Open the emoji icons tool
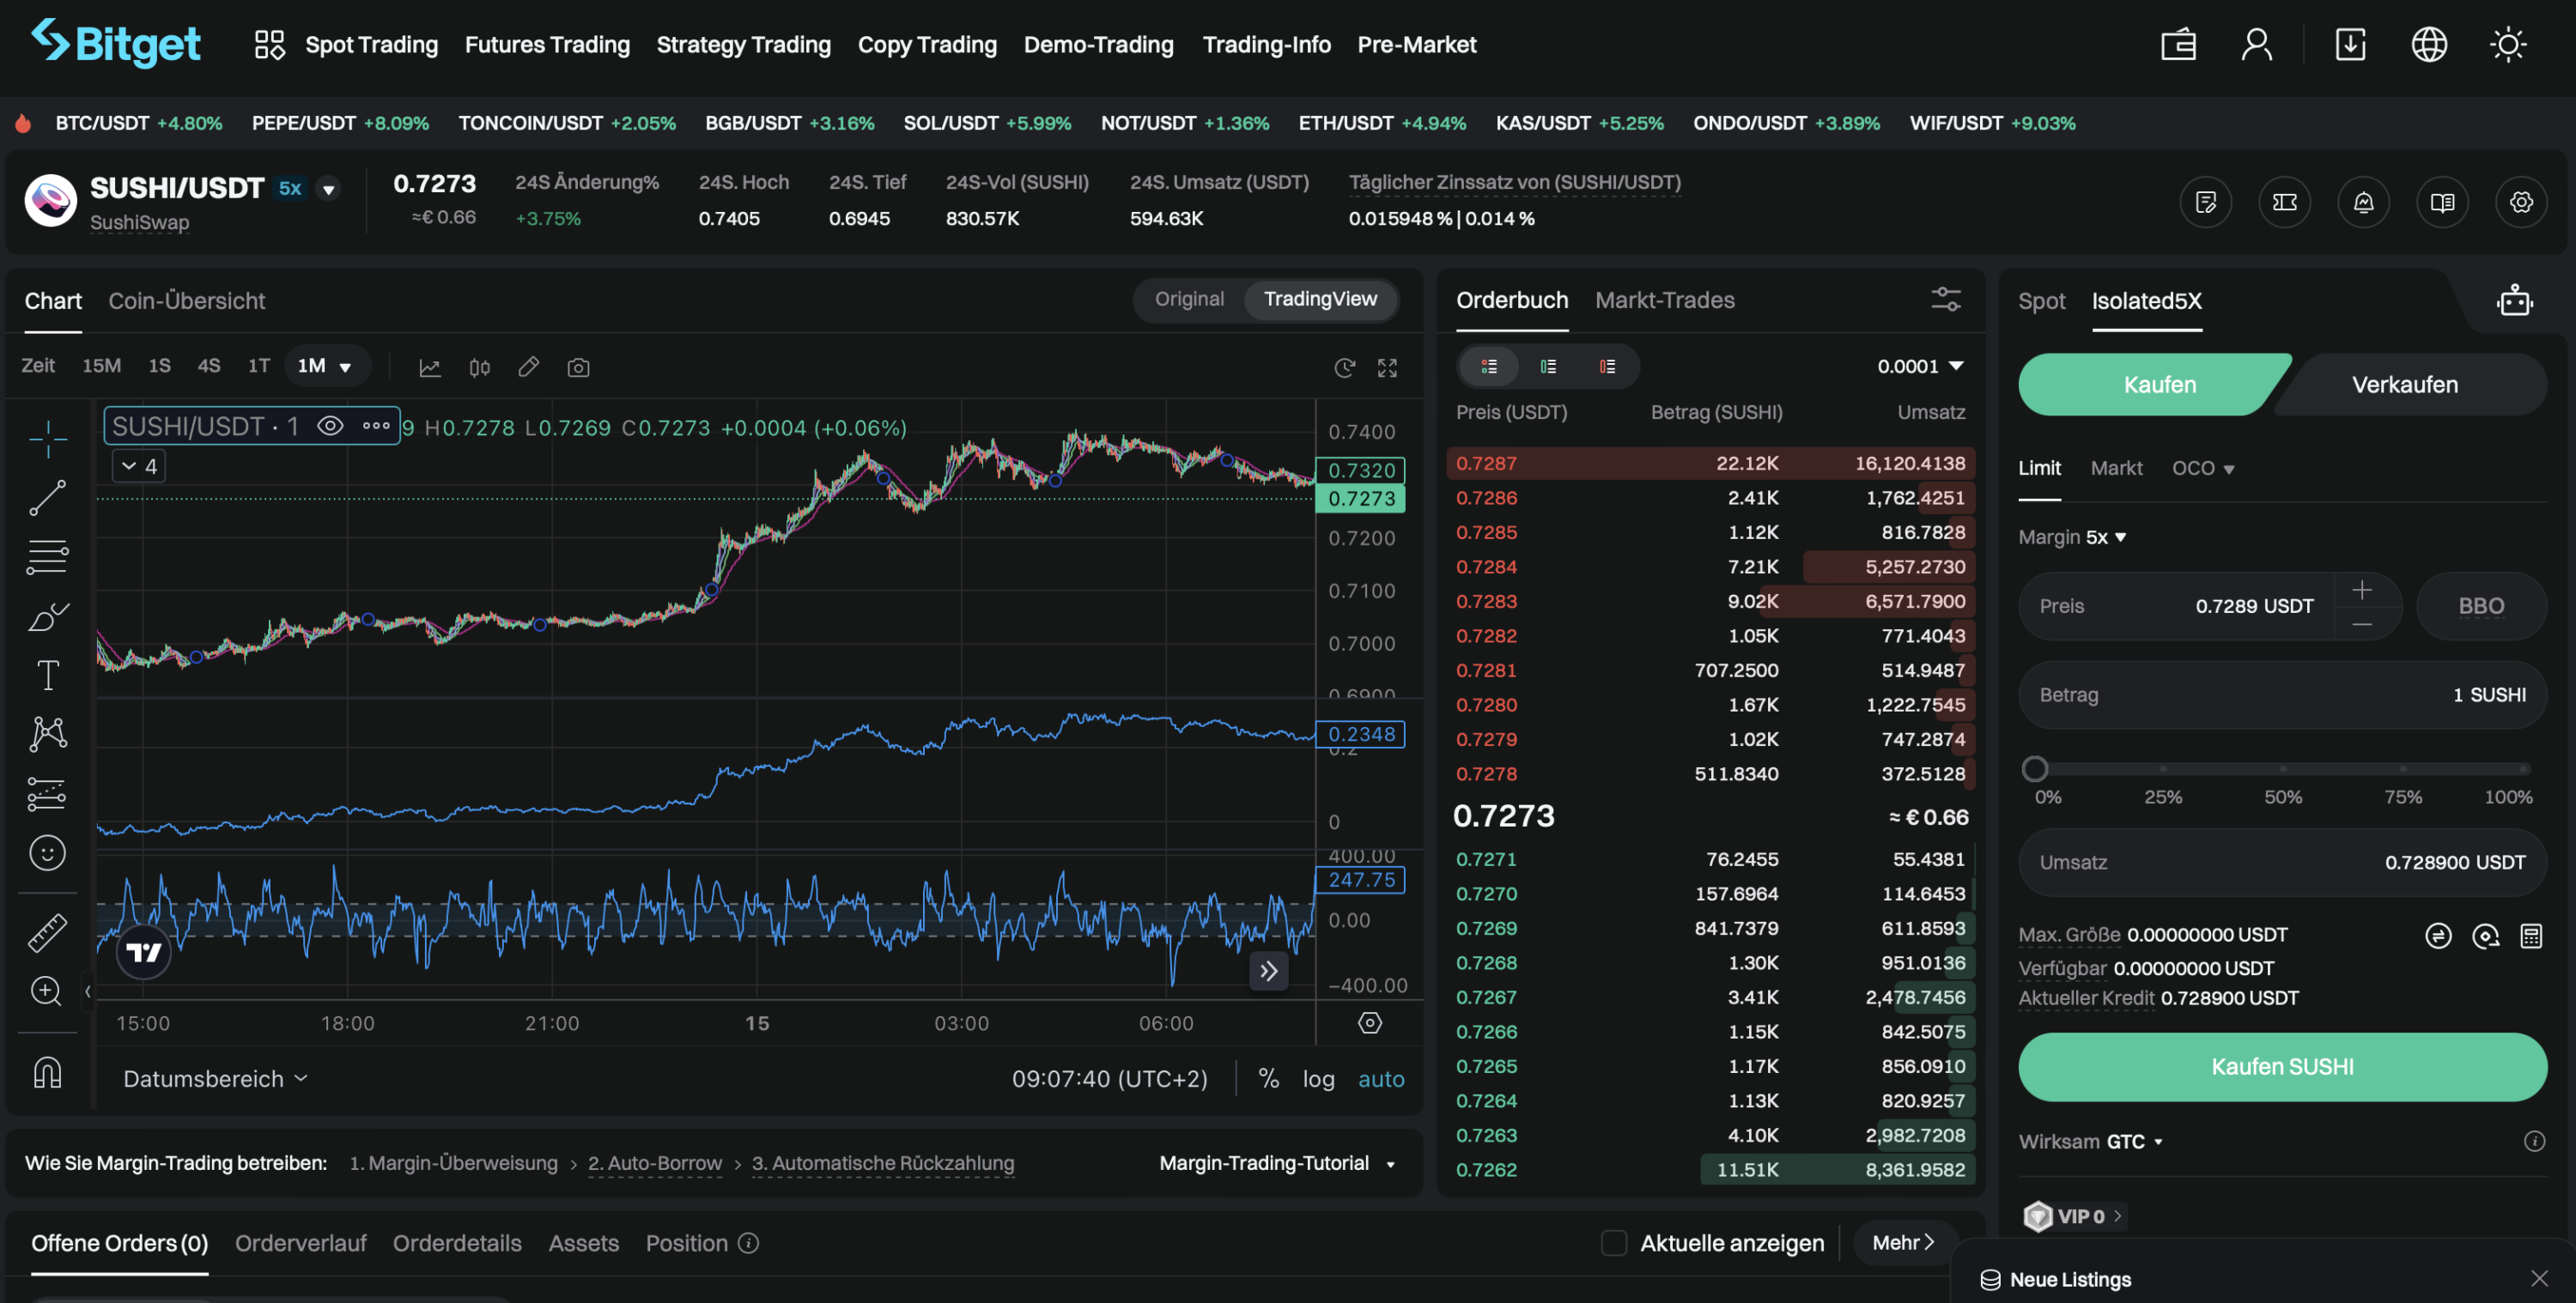The width and height of the screenshot is (2576, 1303). tap(47, 853)
